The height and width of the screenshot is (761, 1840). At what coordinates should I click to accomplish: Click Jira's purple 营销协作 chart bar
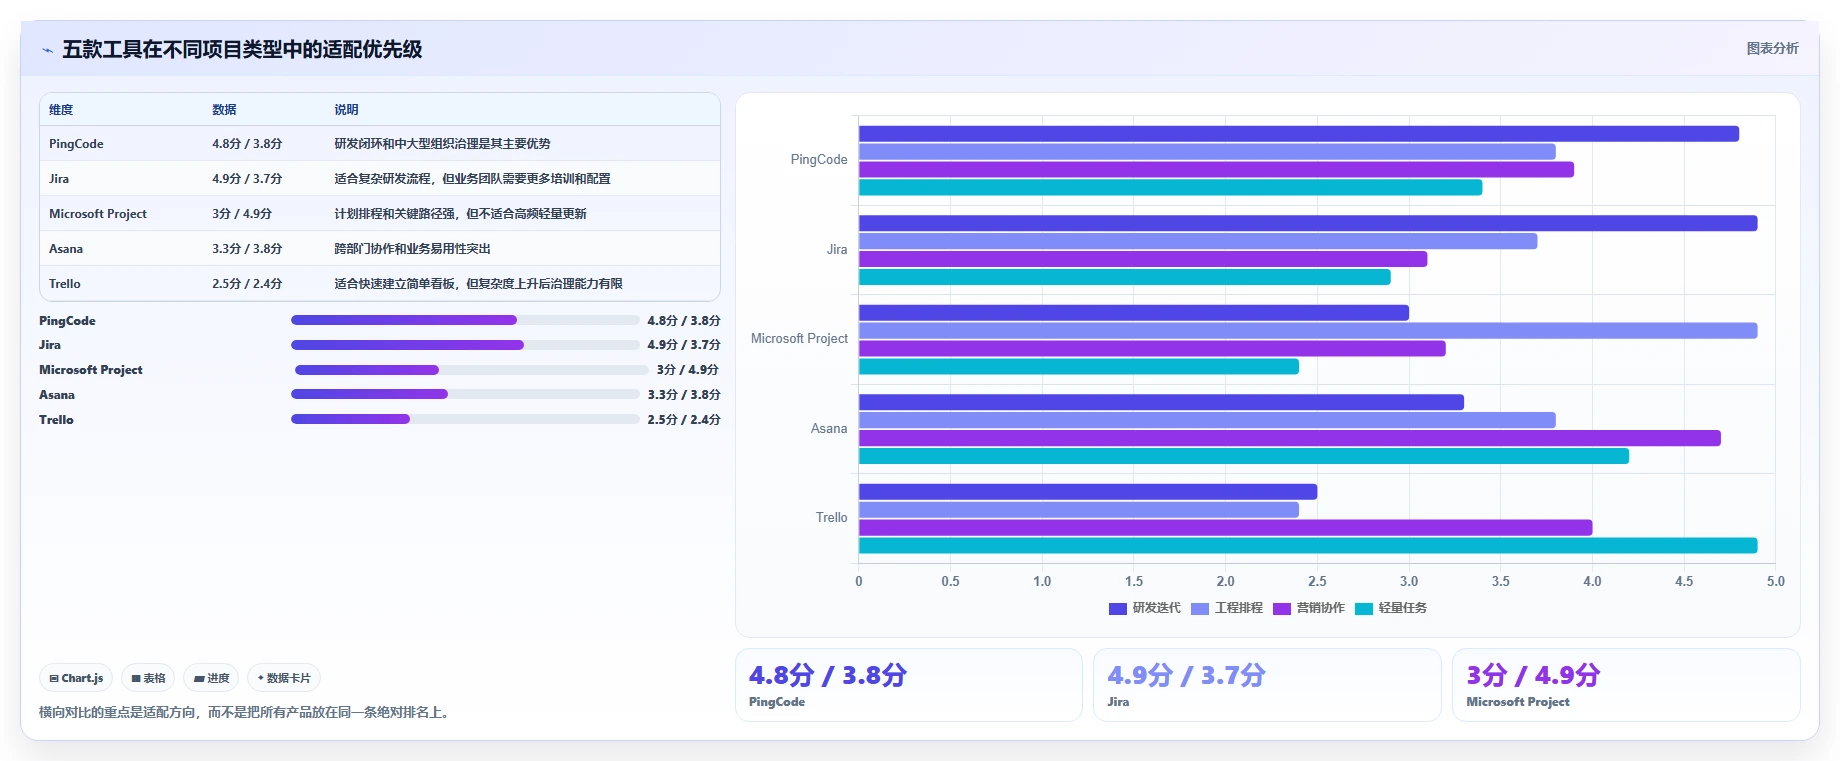(x=1143, y=259)
